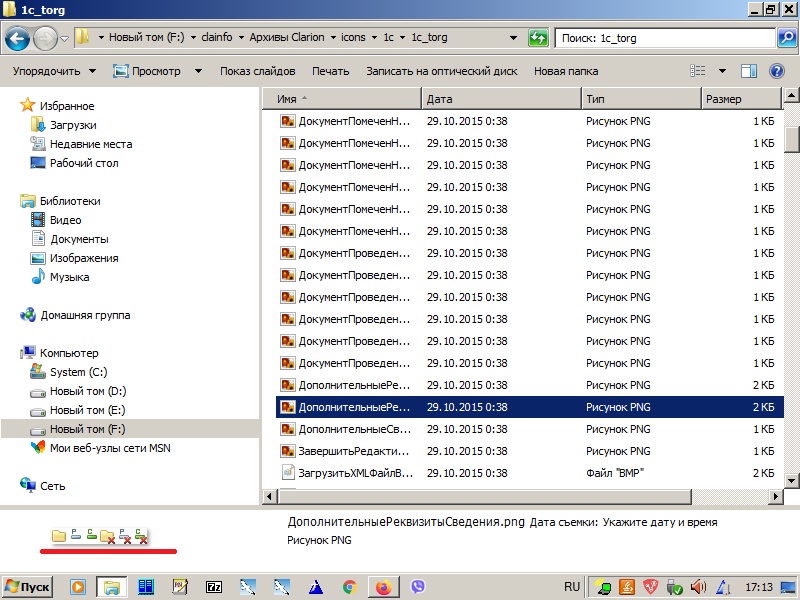Screen dimensions: 800x600
Task: Open the Упорядочить dropdown menu
Action: pyautogui.click(x=54, y=71)
